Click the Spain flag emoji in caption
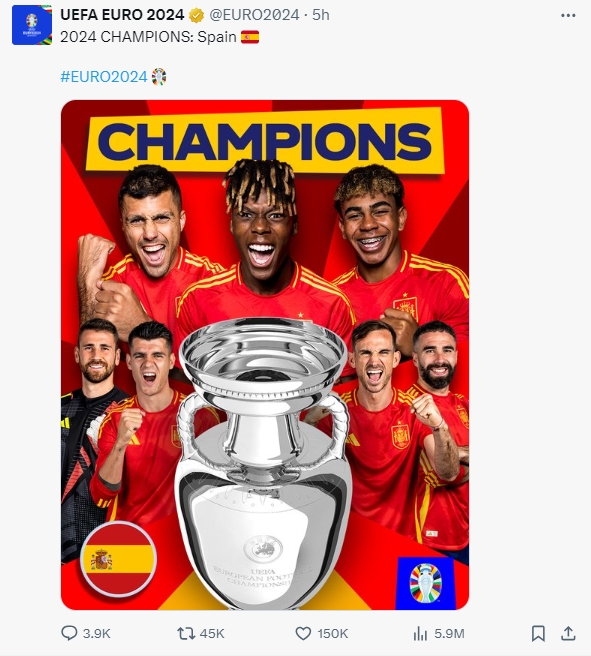 [x=250, y=37]
